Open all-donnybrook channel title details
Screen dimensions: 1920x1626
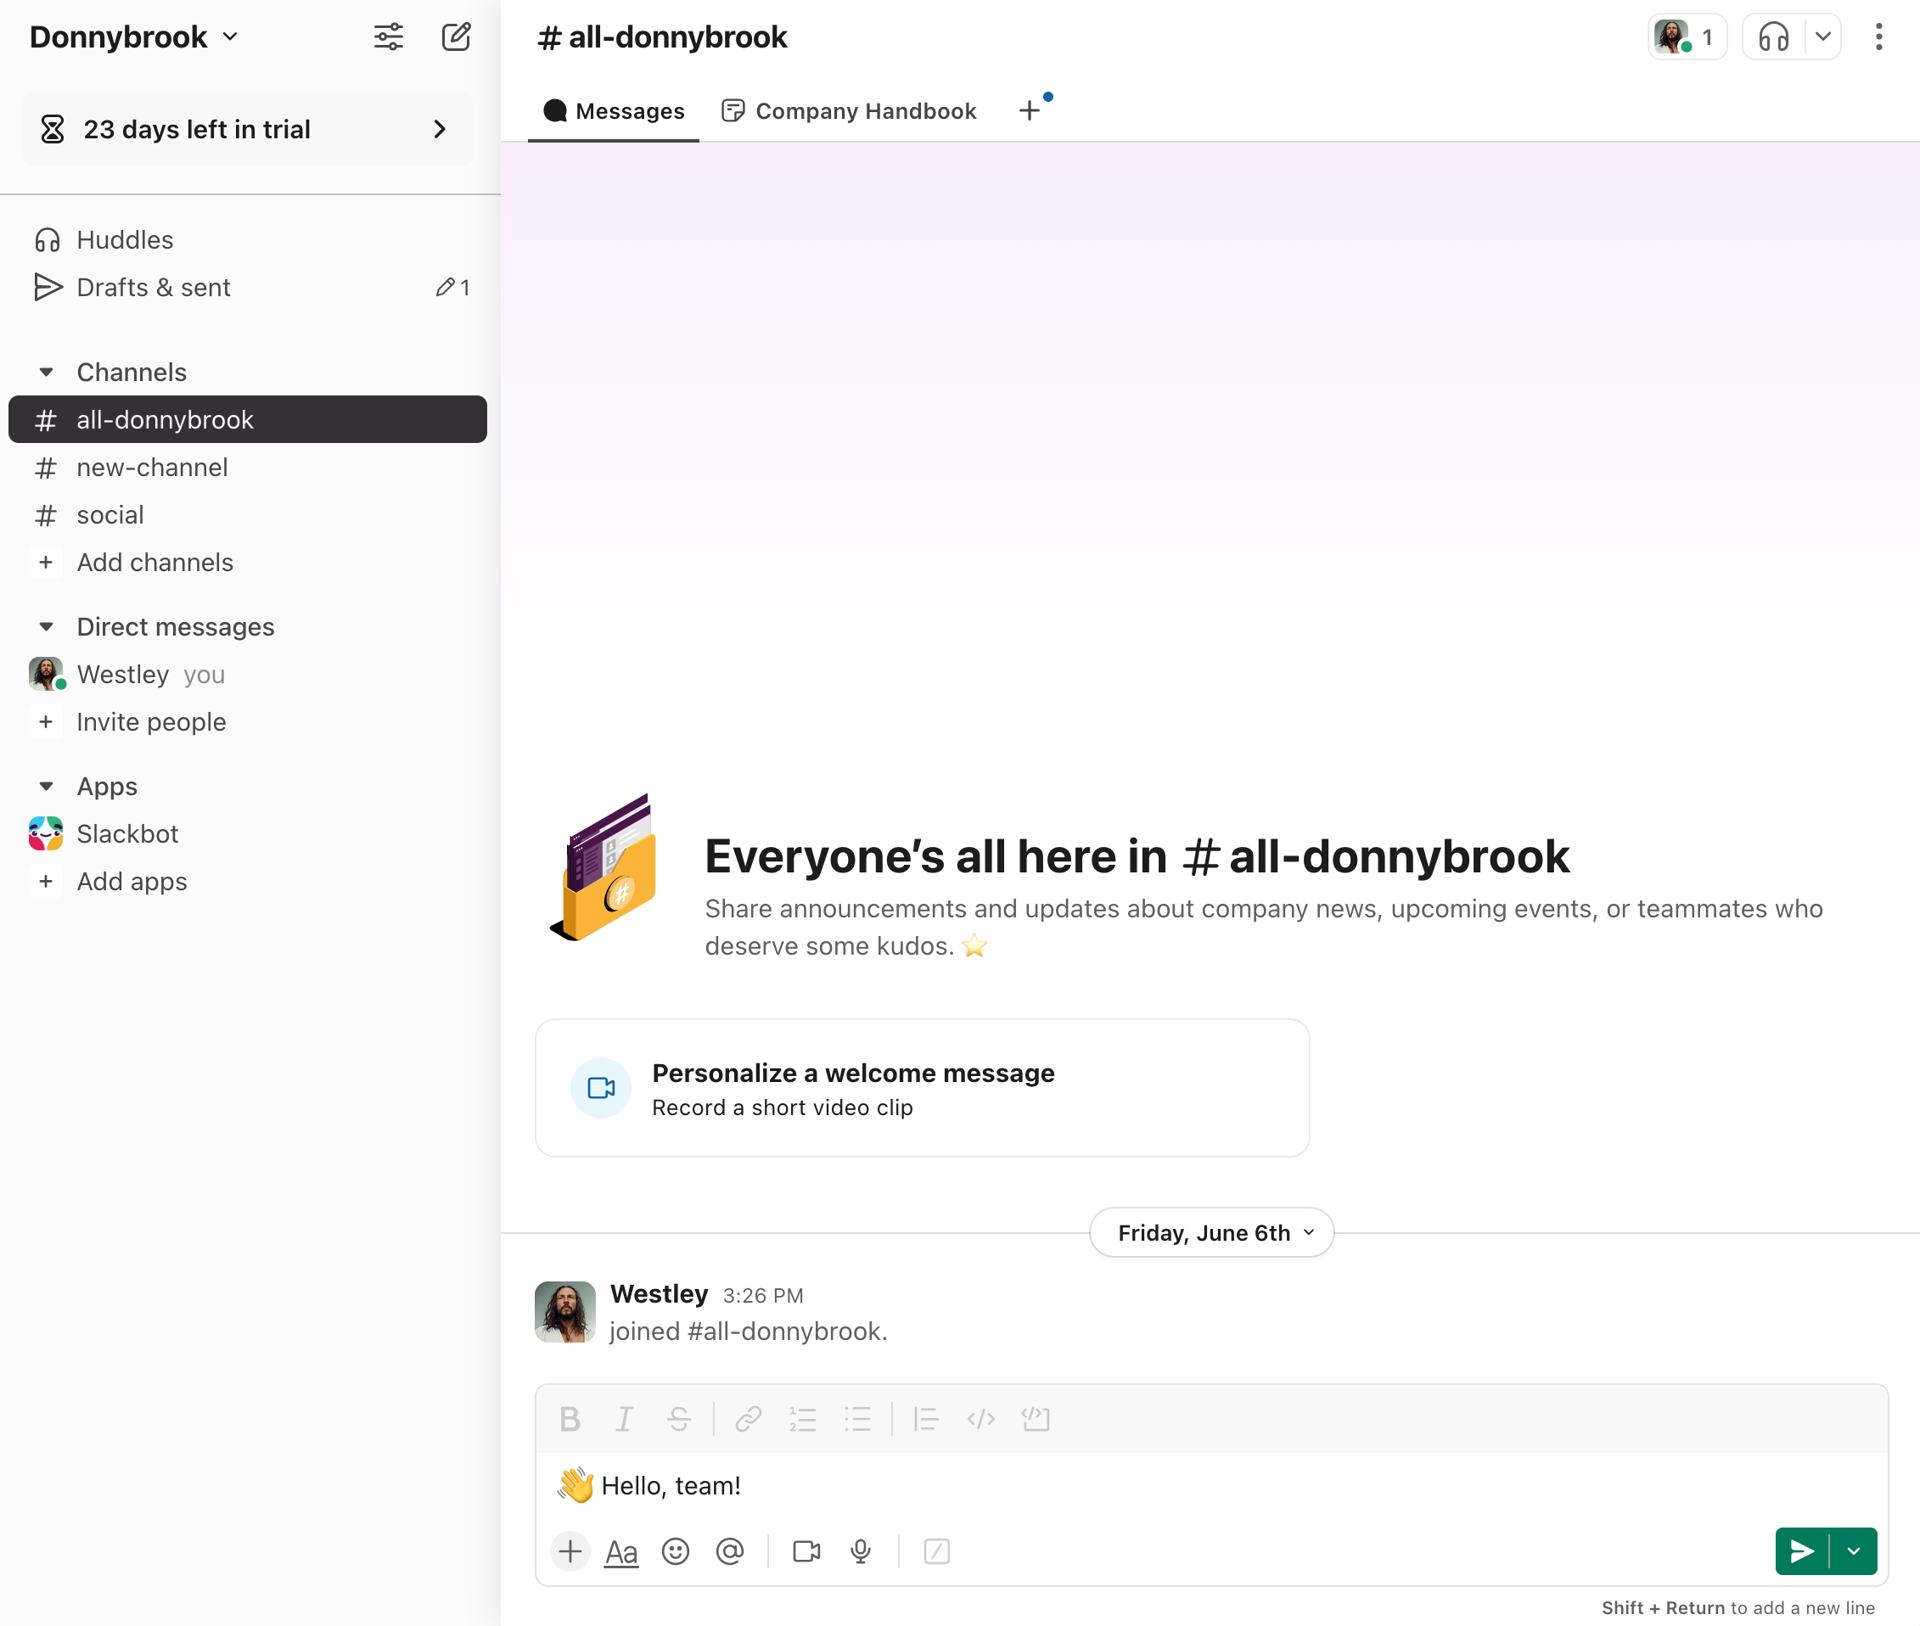point(662,37)
